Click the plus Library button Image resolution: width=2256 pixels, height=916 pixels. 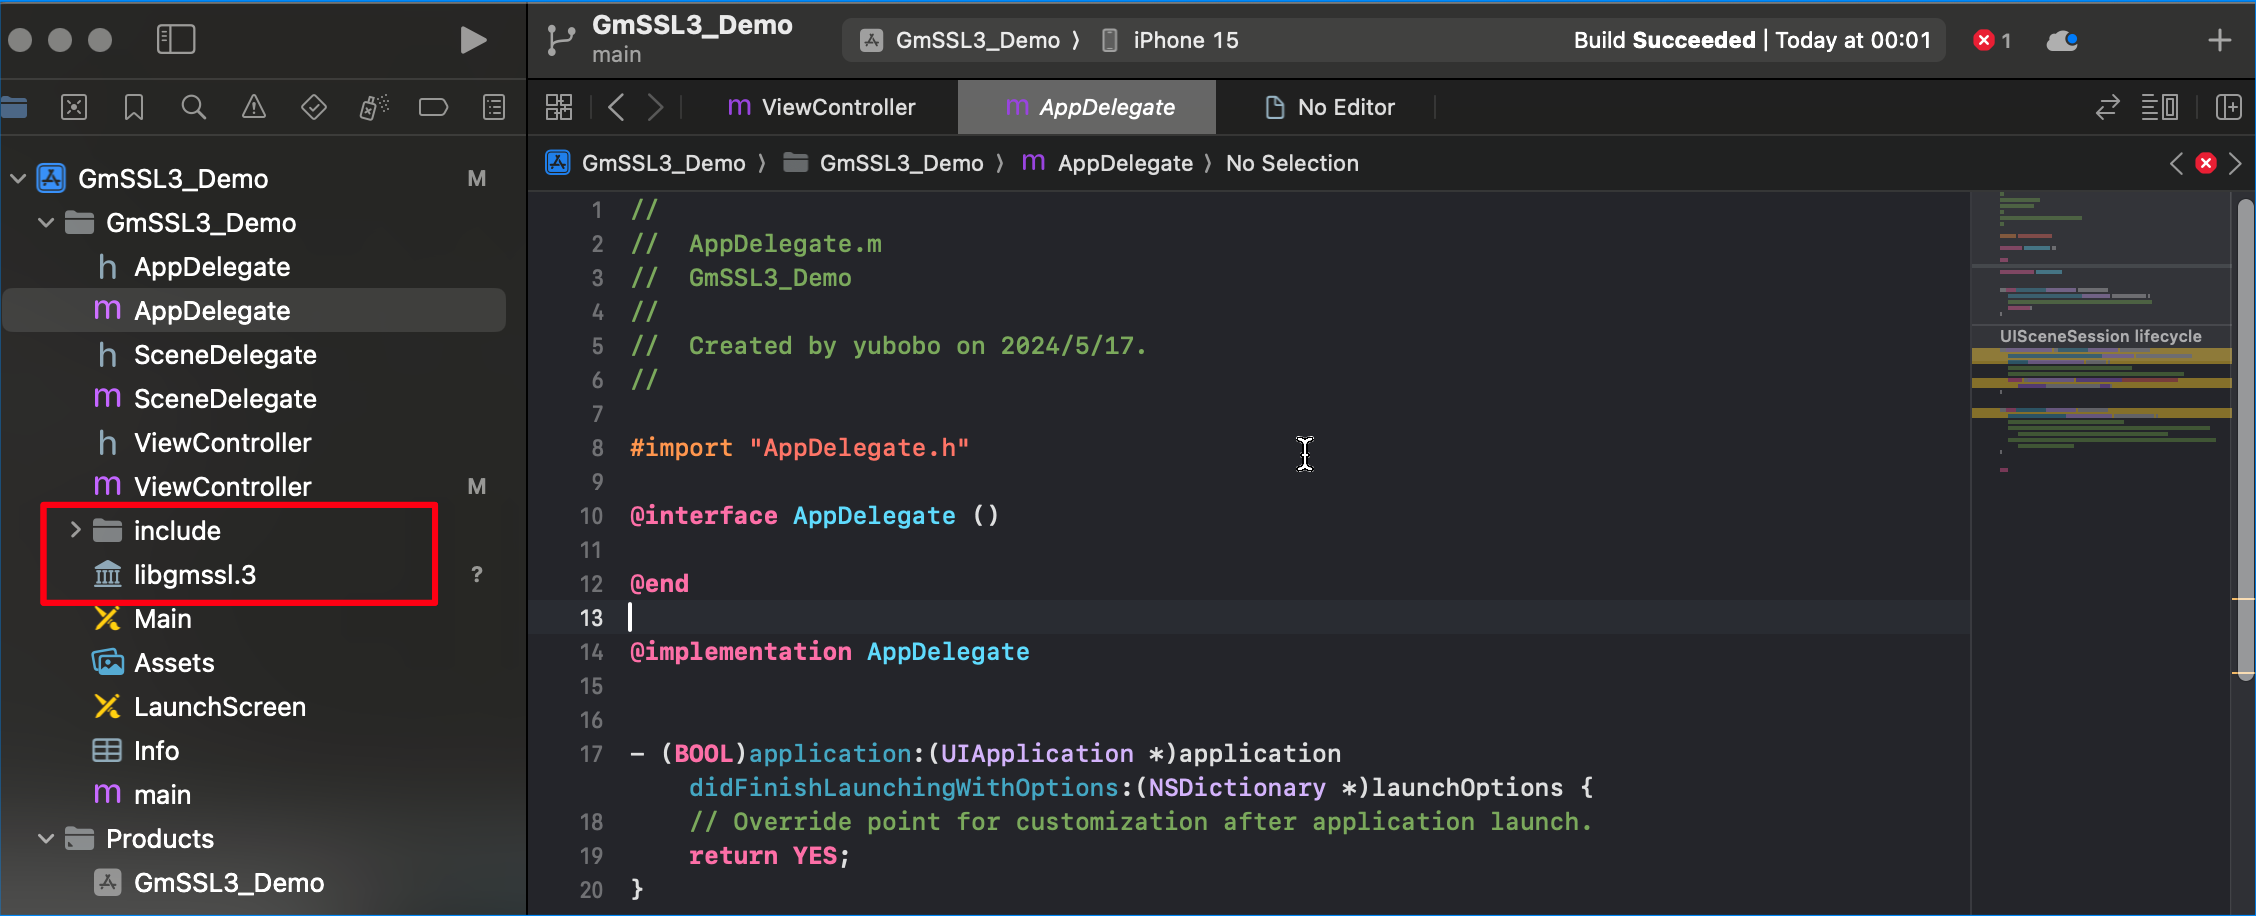click(x=2220, y=40)
